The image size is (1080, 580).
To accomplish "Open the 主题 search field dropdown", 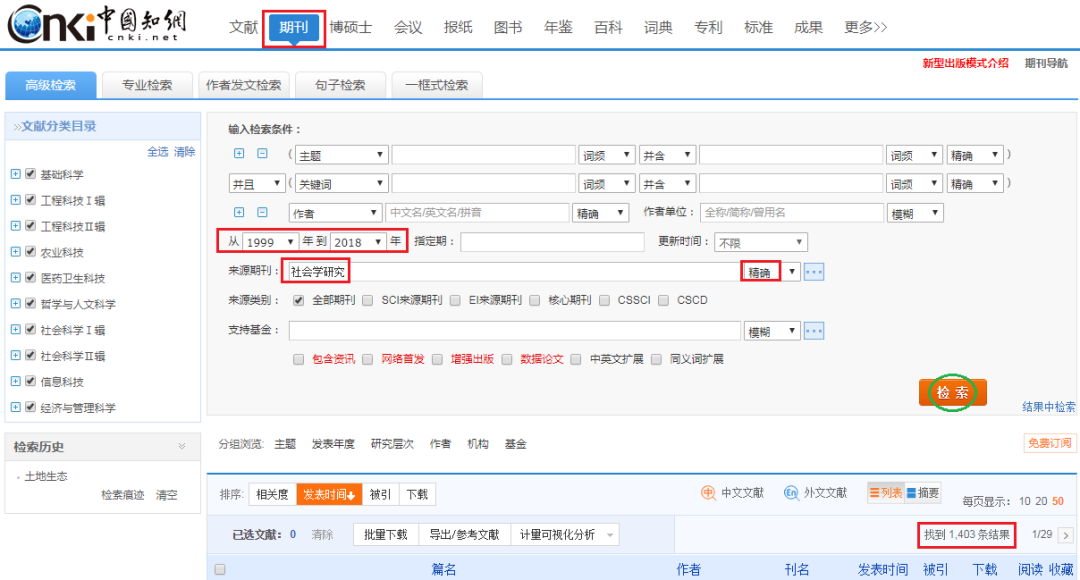I will [341, 154].
